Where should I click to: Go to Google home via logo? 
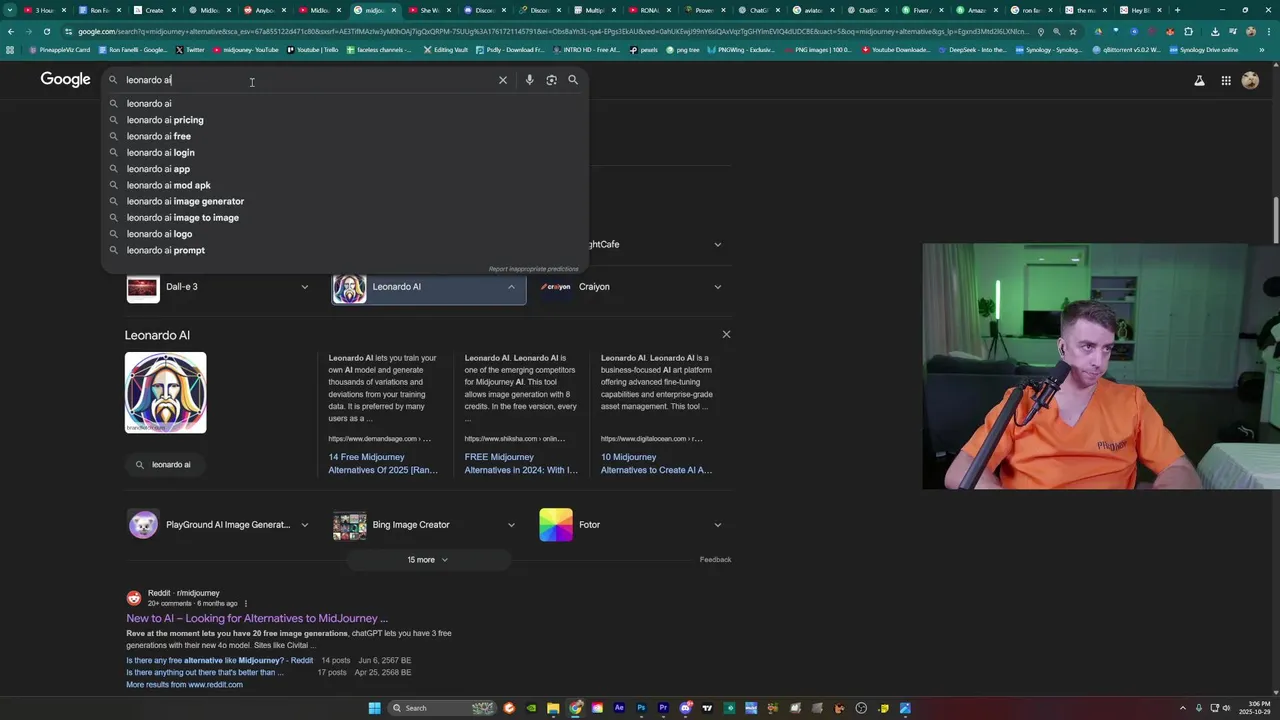66,80
